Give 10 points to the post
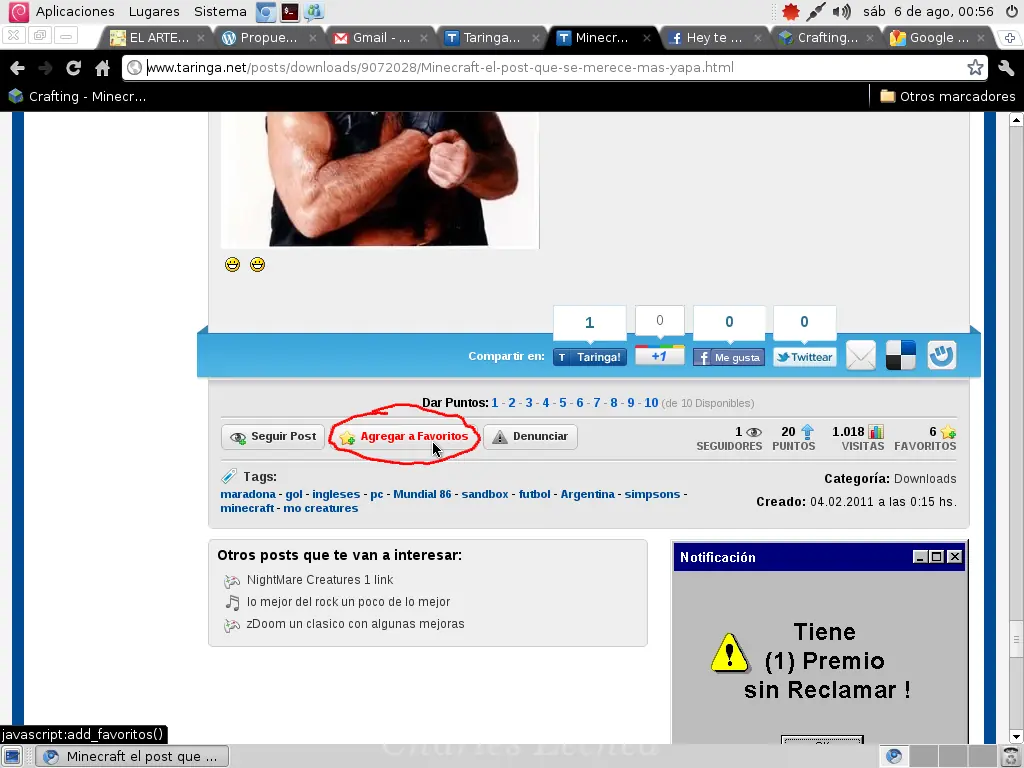The width and height of the screenshot is (1024, 768). 651,403
